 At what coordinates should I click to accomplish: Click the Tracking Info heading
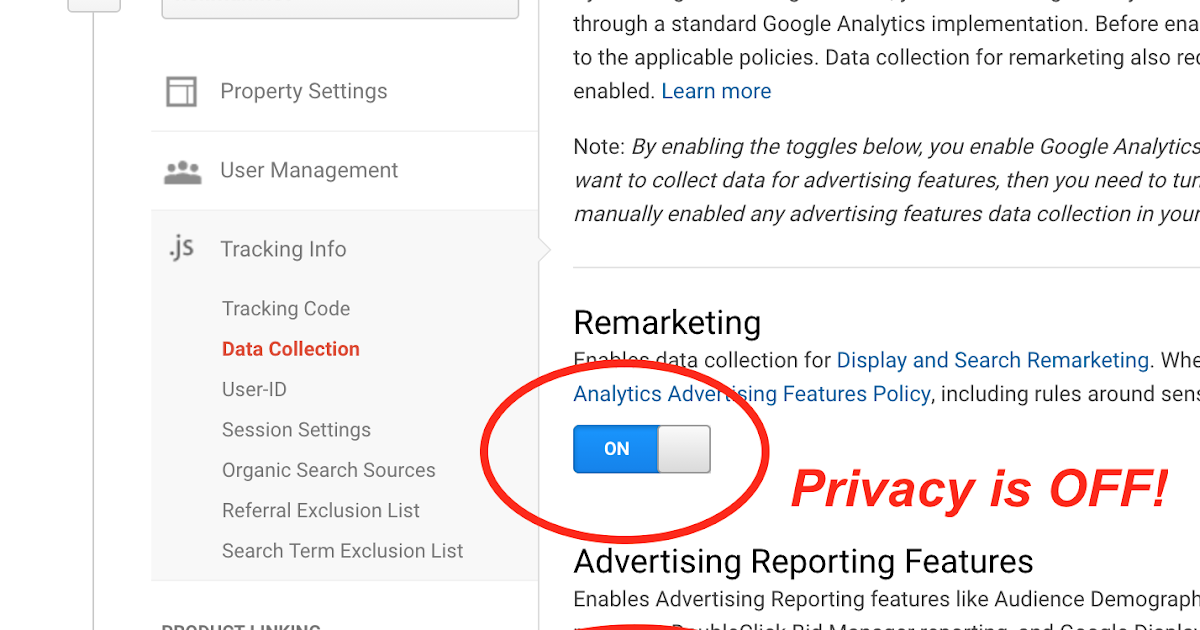click(x=283, y=248)
